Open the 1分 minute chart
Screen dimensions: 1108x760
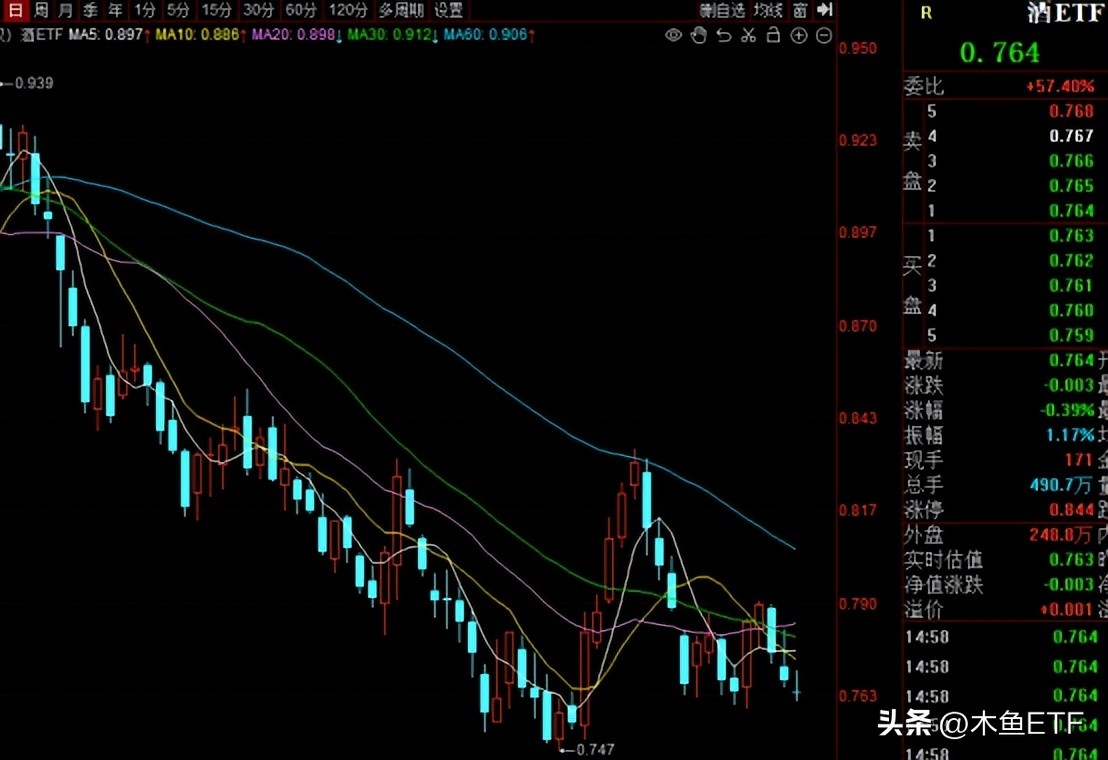pyautogui.click(x=145, y=10)
